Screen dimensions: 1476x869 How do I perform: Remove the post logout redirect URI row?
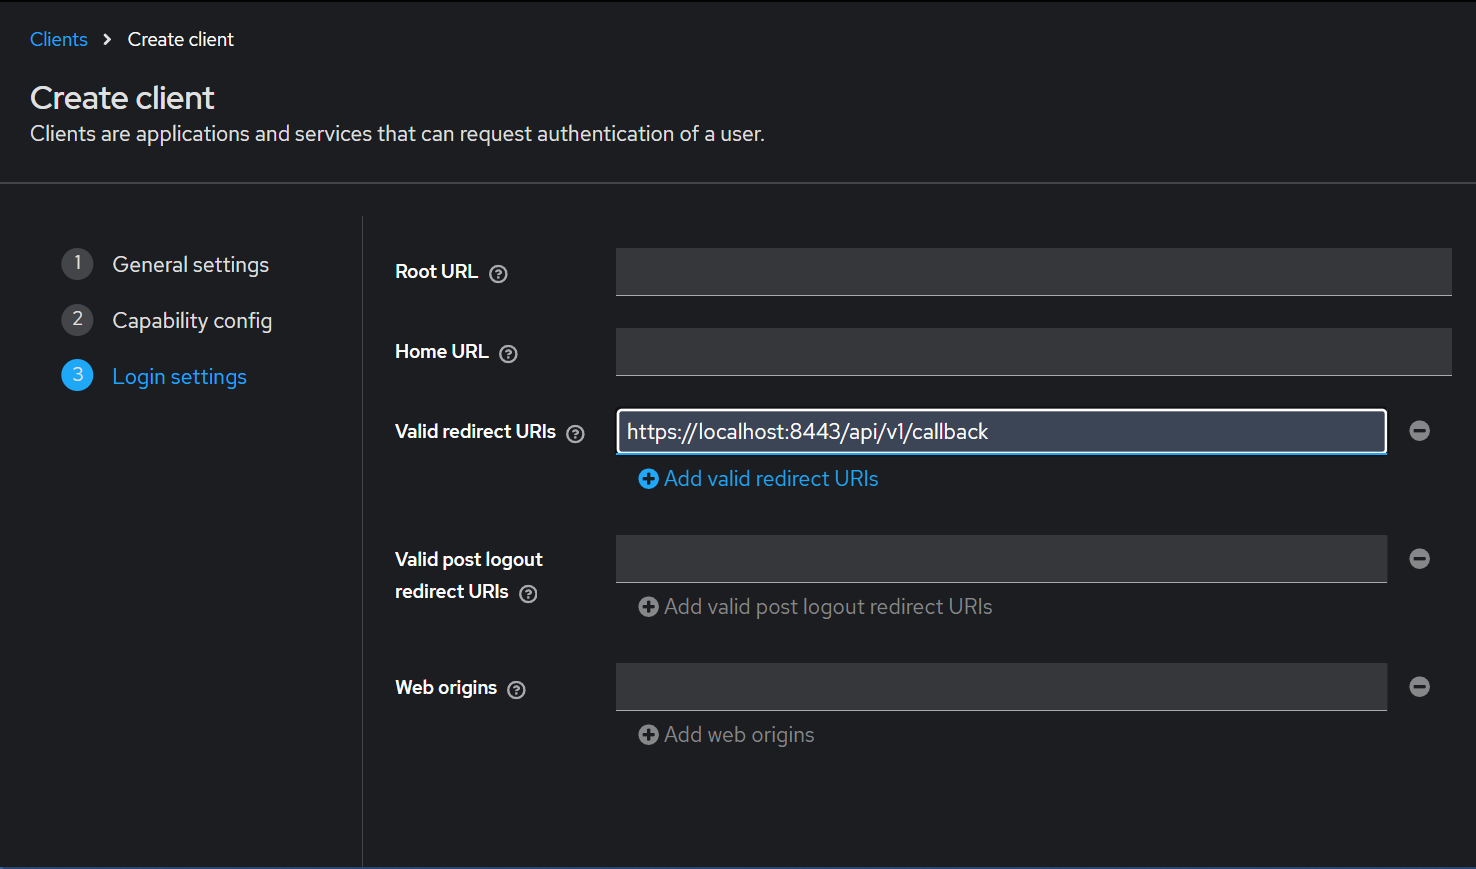(1419, 559)
